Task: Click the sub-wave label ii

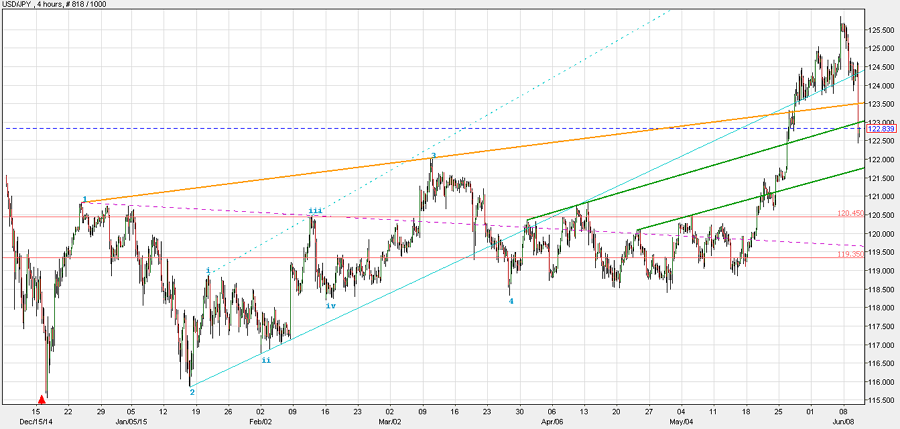Action: point(266,361)
